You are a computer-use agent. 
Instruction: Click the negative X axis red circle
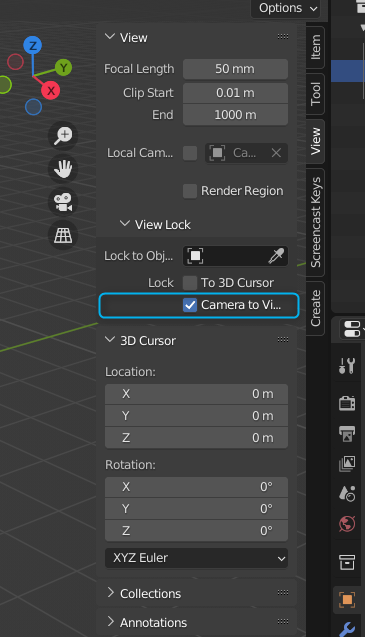coord(15,62)
